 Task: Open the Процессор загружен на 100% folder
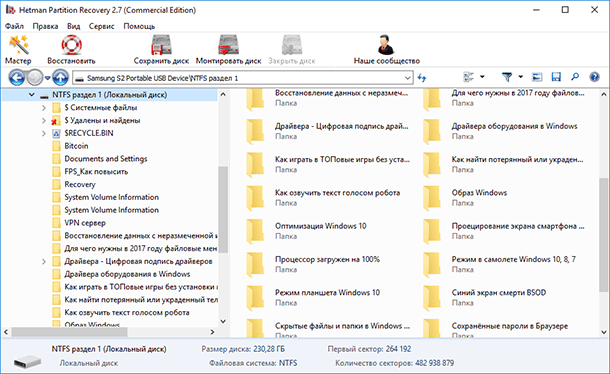(x=313, y=264)
